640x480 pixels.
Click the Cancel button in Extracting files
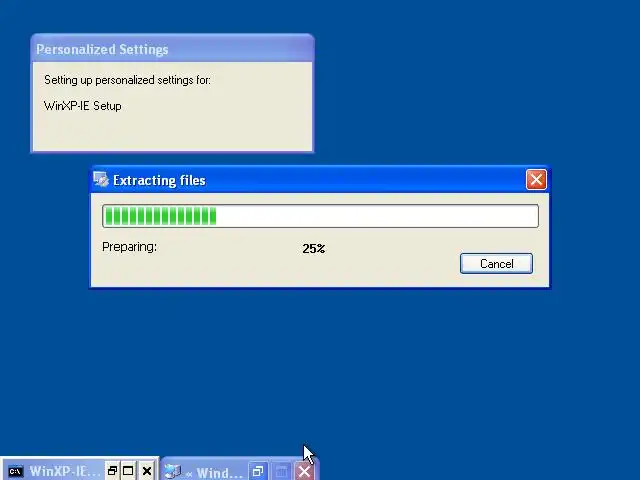[x=496, y=263]
